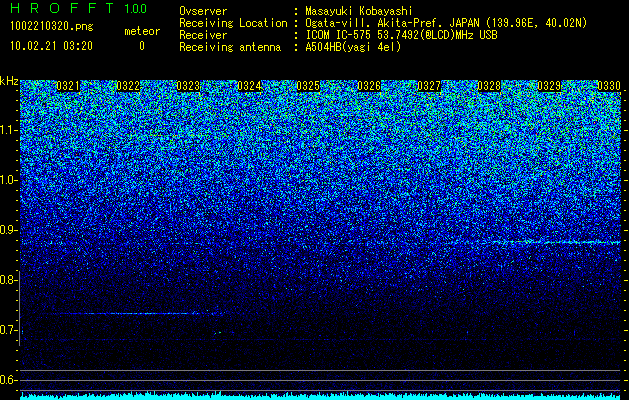Click the filename 1002210320.png

[52, 27]
